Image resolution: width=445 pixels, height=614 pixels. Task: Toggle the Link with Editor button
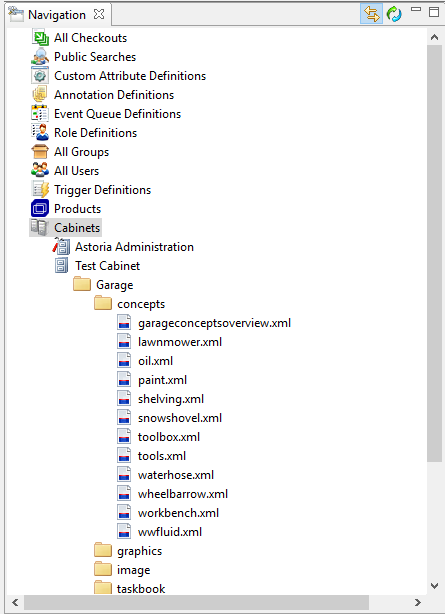[371, 14]
